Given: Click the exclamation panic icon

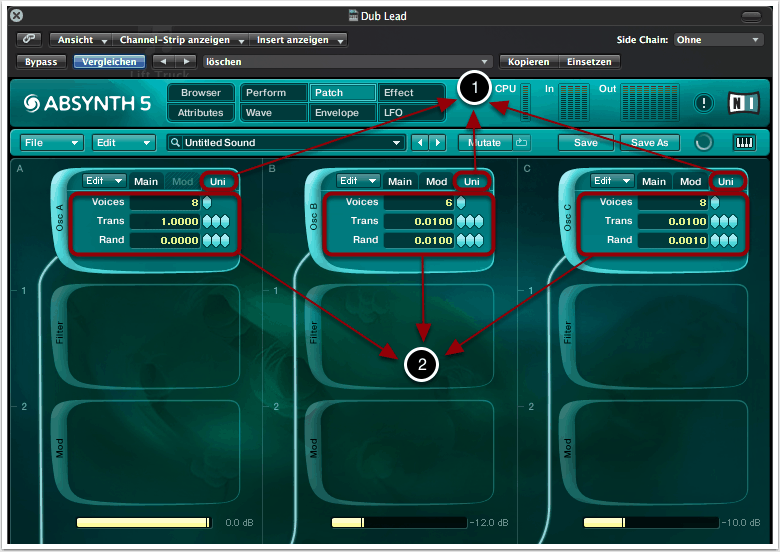Looking at the screenshot, I should [x=704, y=102].
